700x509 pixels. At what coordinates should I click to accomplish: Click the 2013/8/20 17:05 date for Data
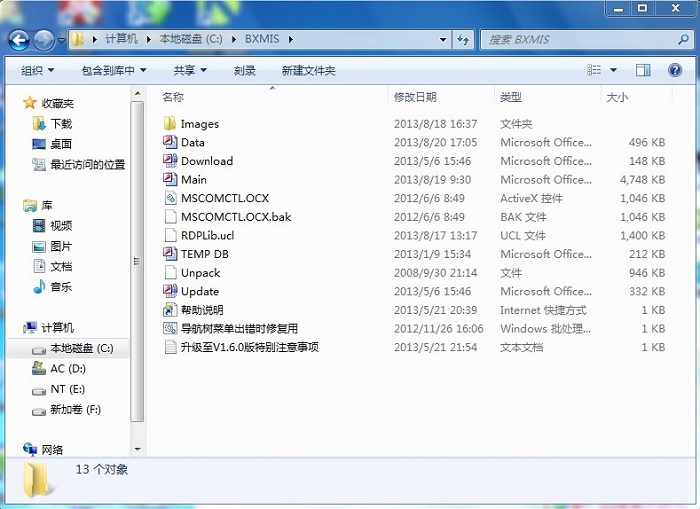click(435, 142)
